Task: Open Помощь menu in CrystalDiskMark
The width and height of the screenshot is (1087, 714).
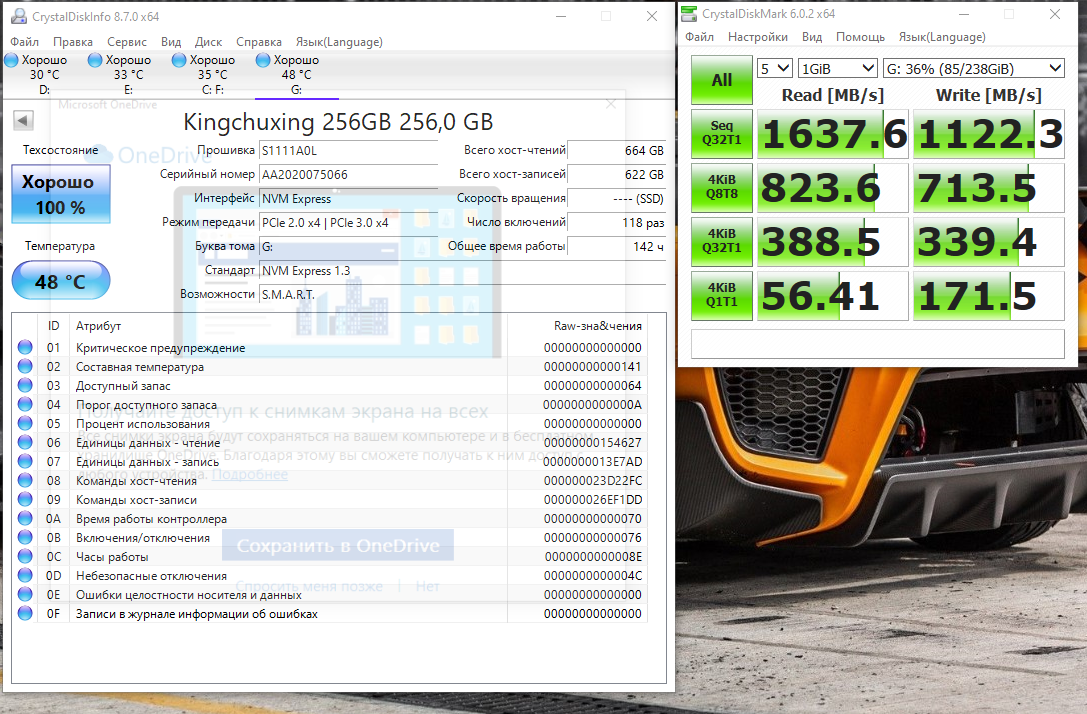Action: coord(860,37)
